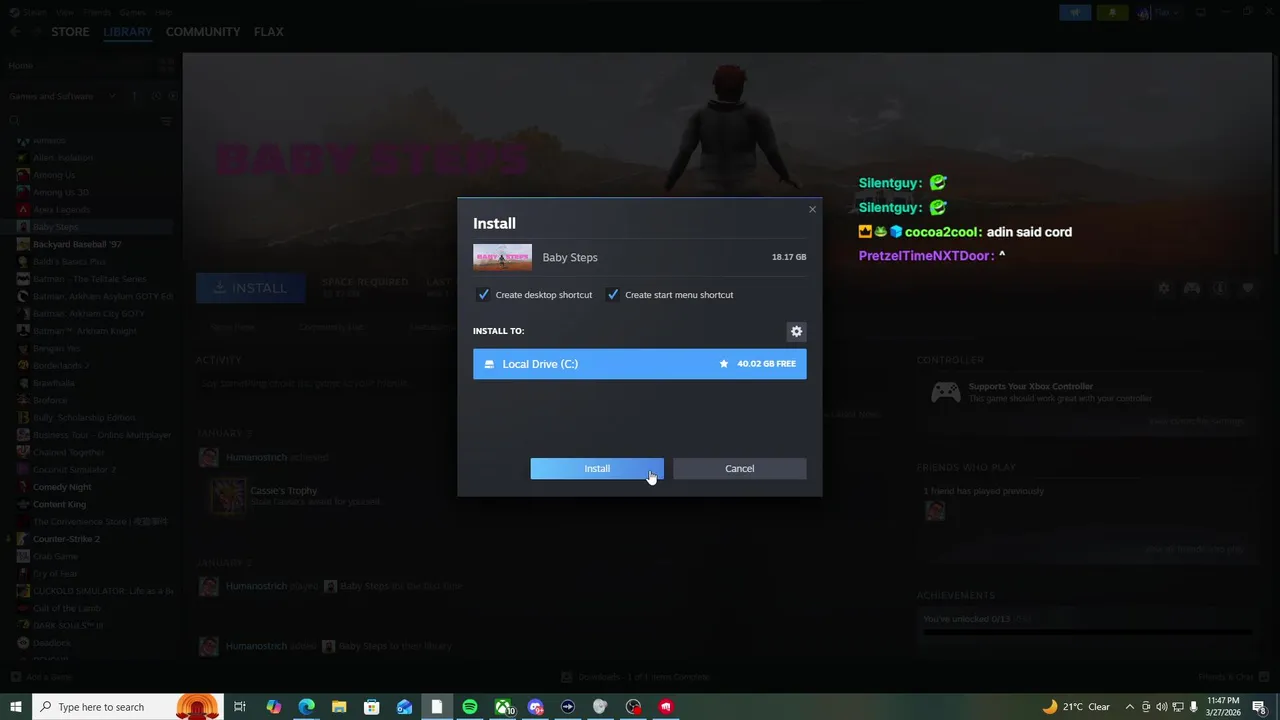1280x720 pixels.
Task: Click Windows search box on taskbar
Action: click(128, 707)
